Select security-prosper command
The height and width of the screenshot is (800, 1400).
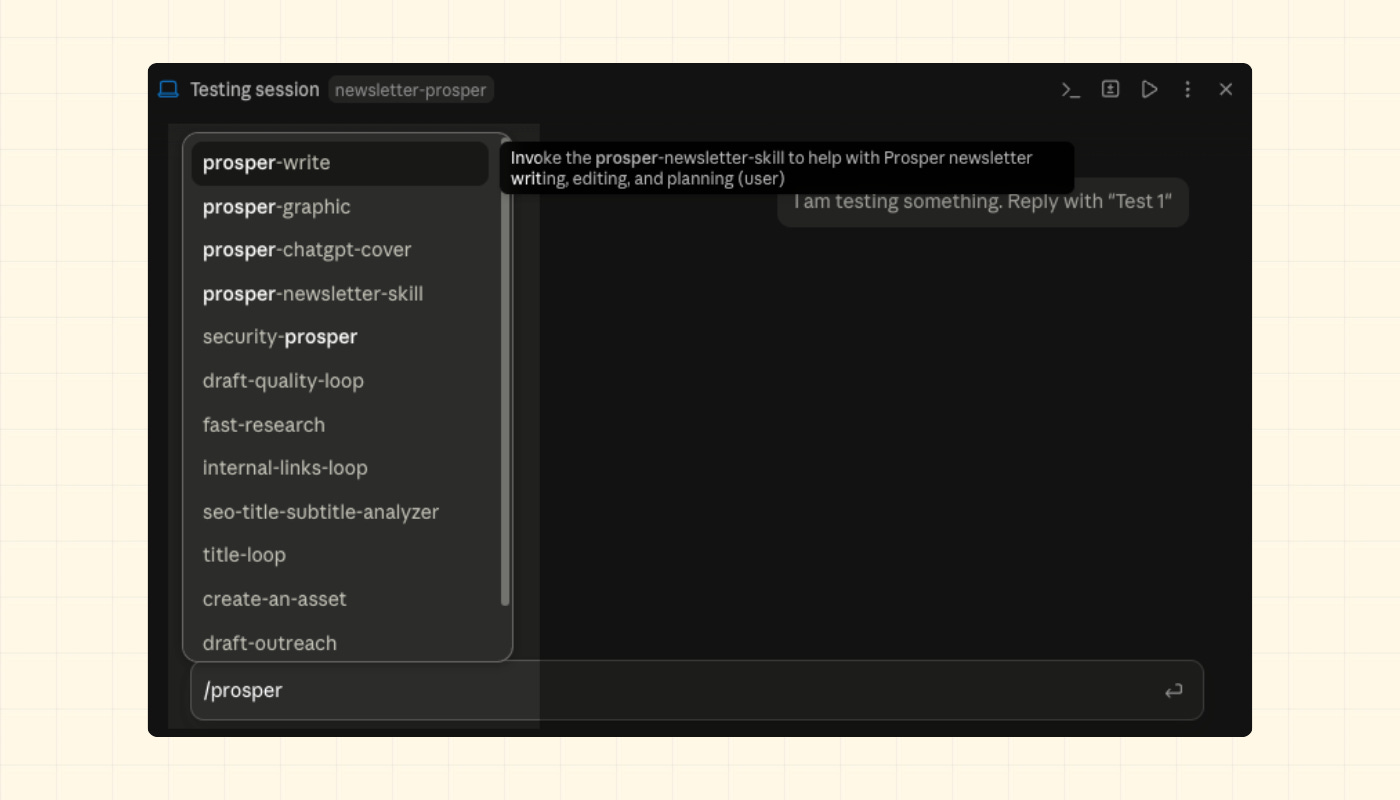340,337
